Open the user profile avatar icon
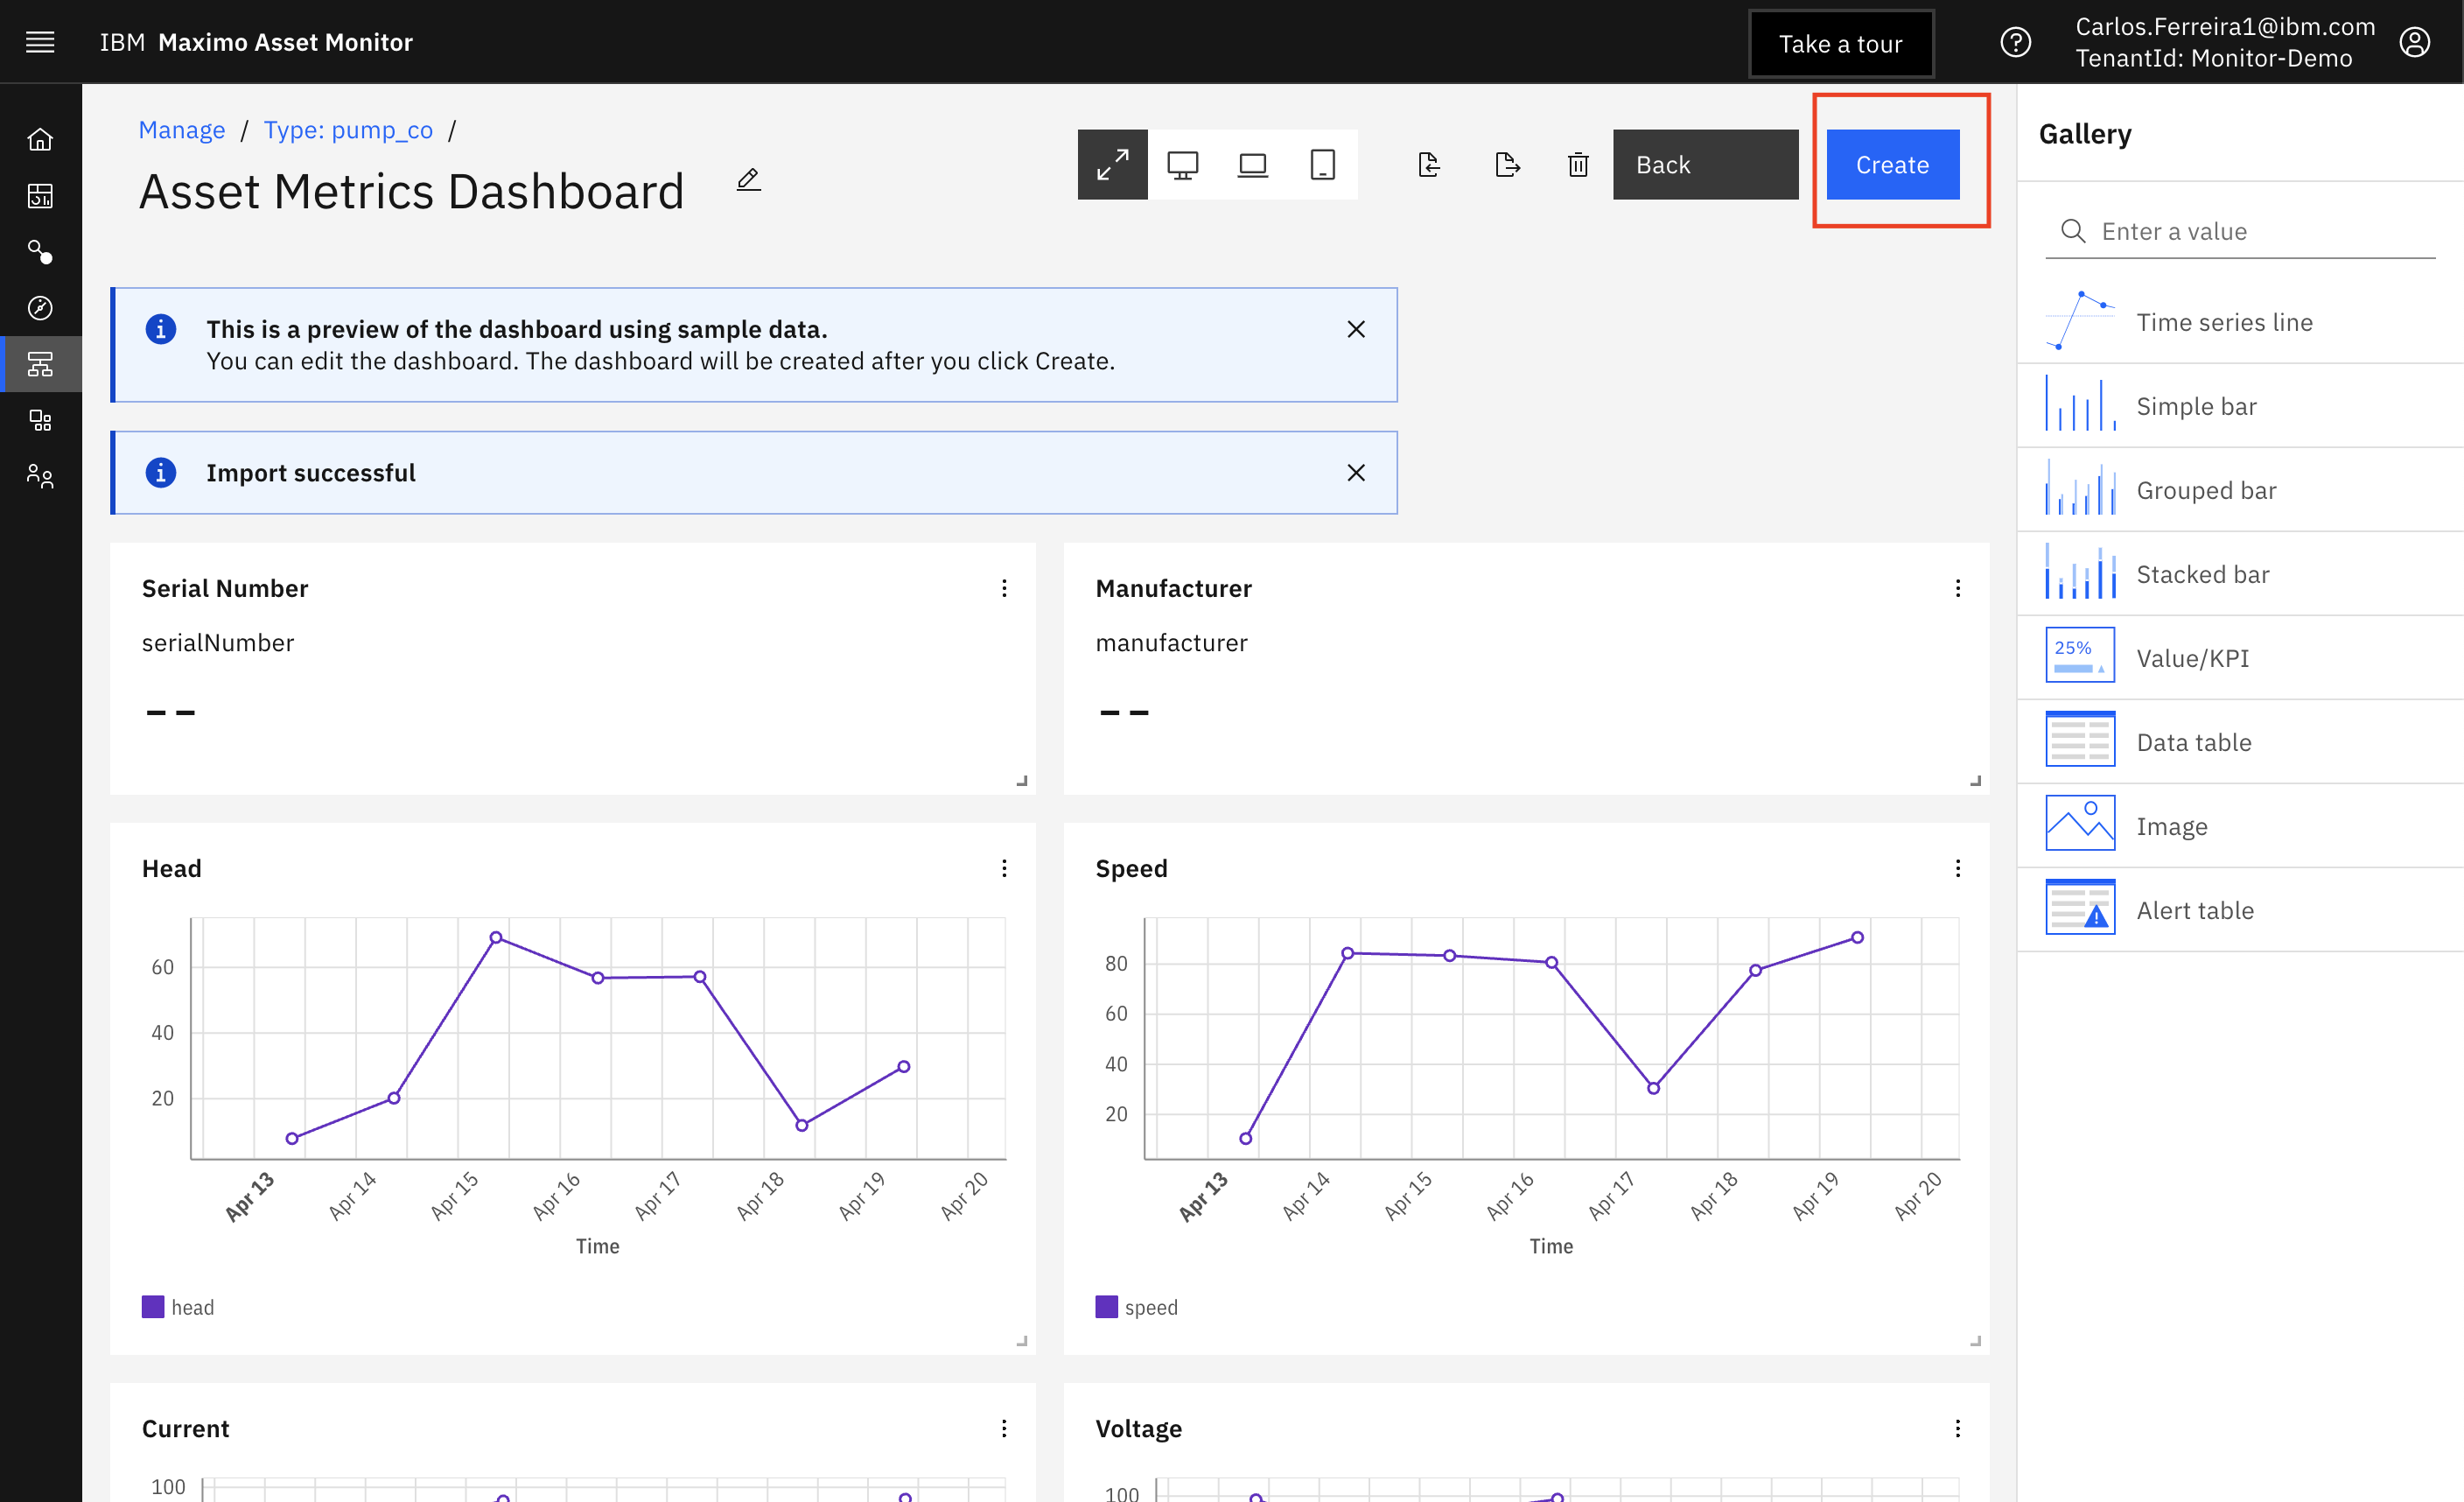This screenshot has height=1502, width=2464. coord(2415,42)
